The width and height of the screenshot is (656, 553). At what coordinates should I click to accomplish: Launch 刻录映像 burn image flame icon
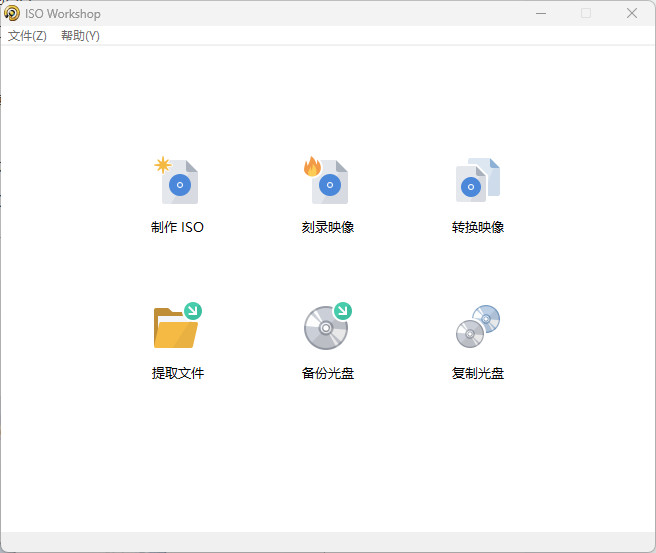[x=326, y=181]
